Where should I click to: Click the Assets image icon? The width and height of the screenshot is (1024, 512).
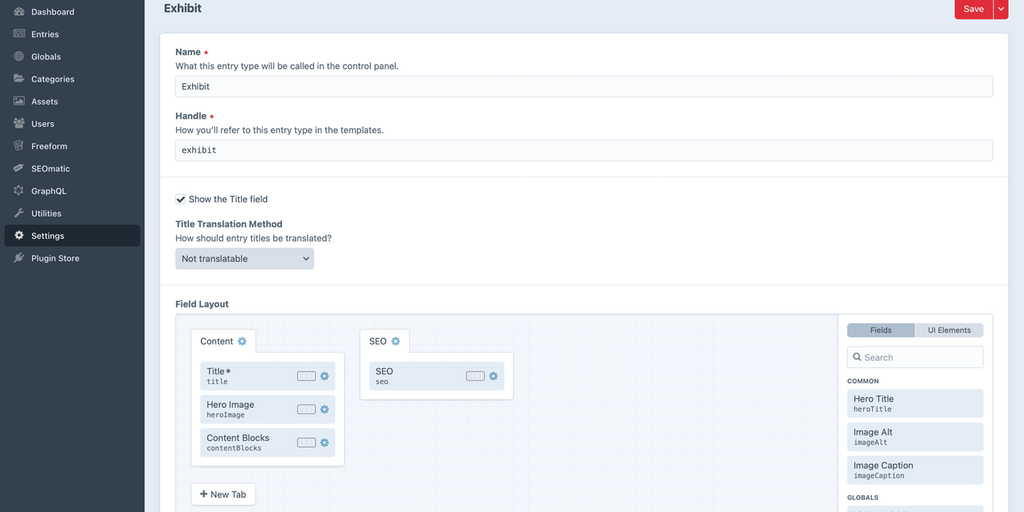[19, 101]
